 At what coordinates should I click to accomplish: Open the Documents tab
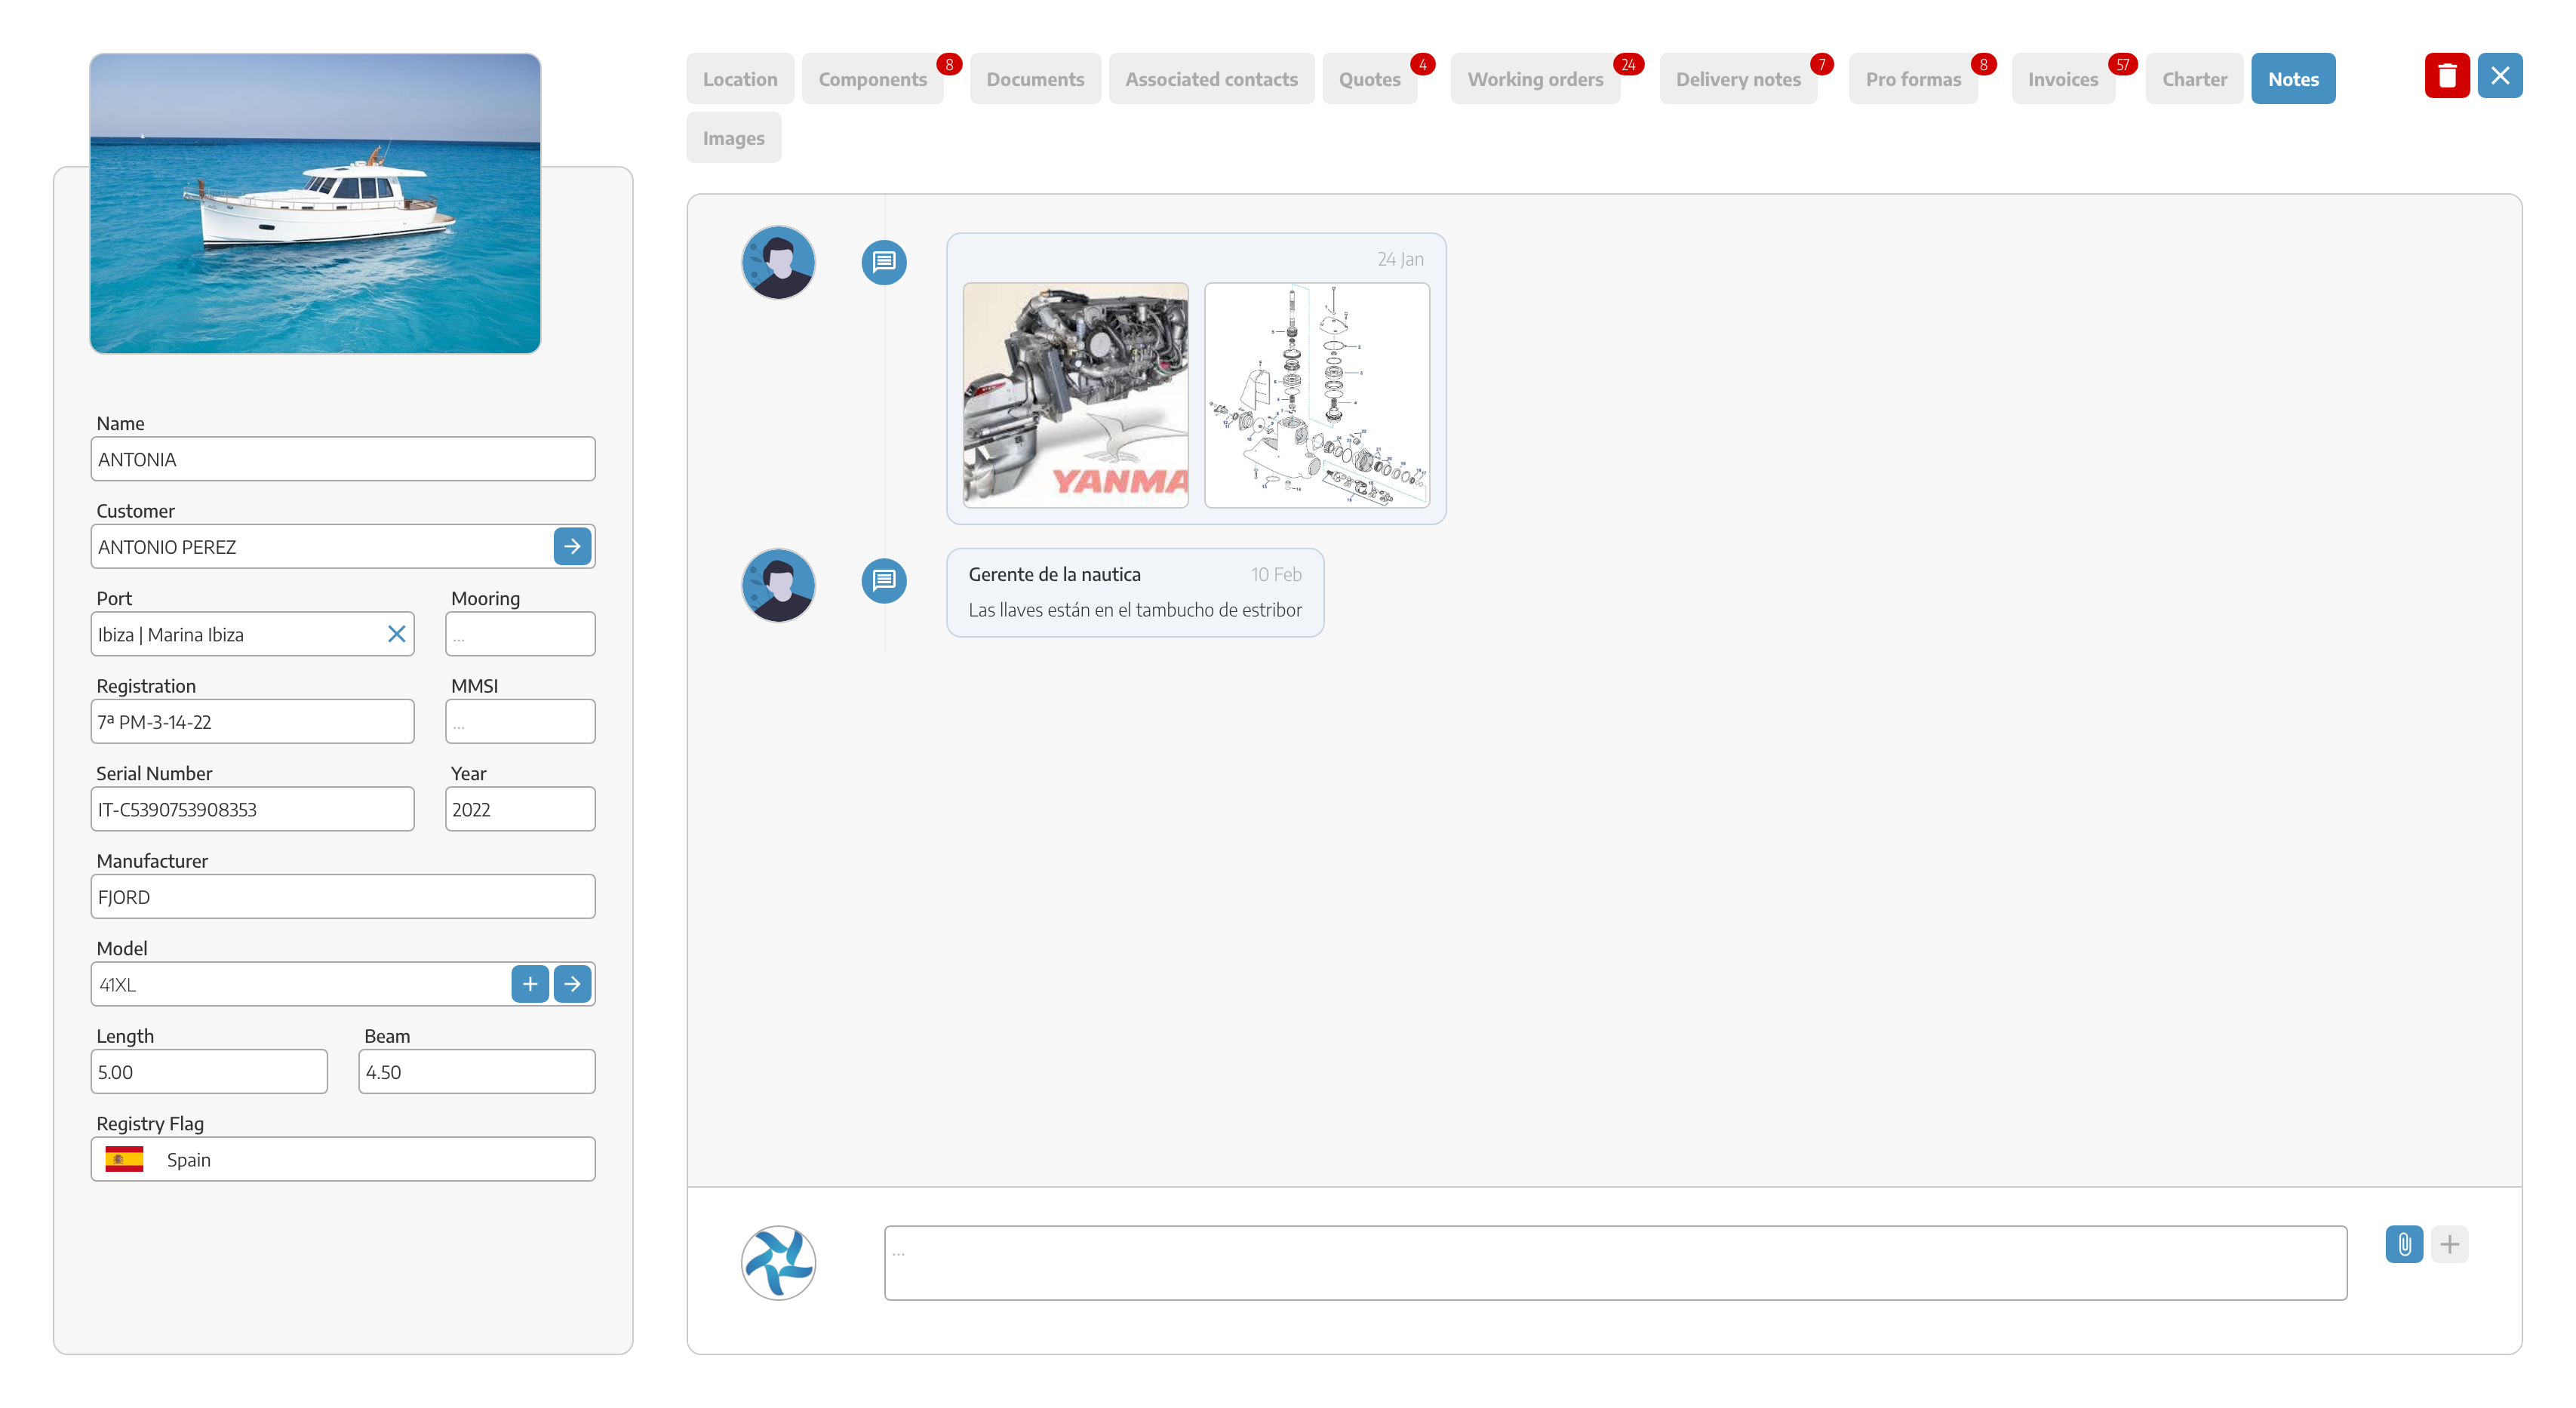click(1035, 78)
